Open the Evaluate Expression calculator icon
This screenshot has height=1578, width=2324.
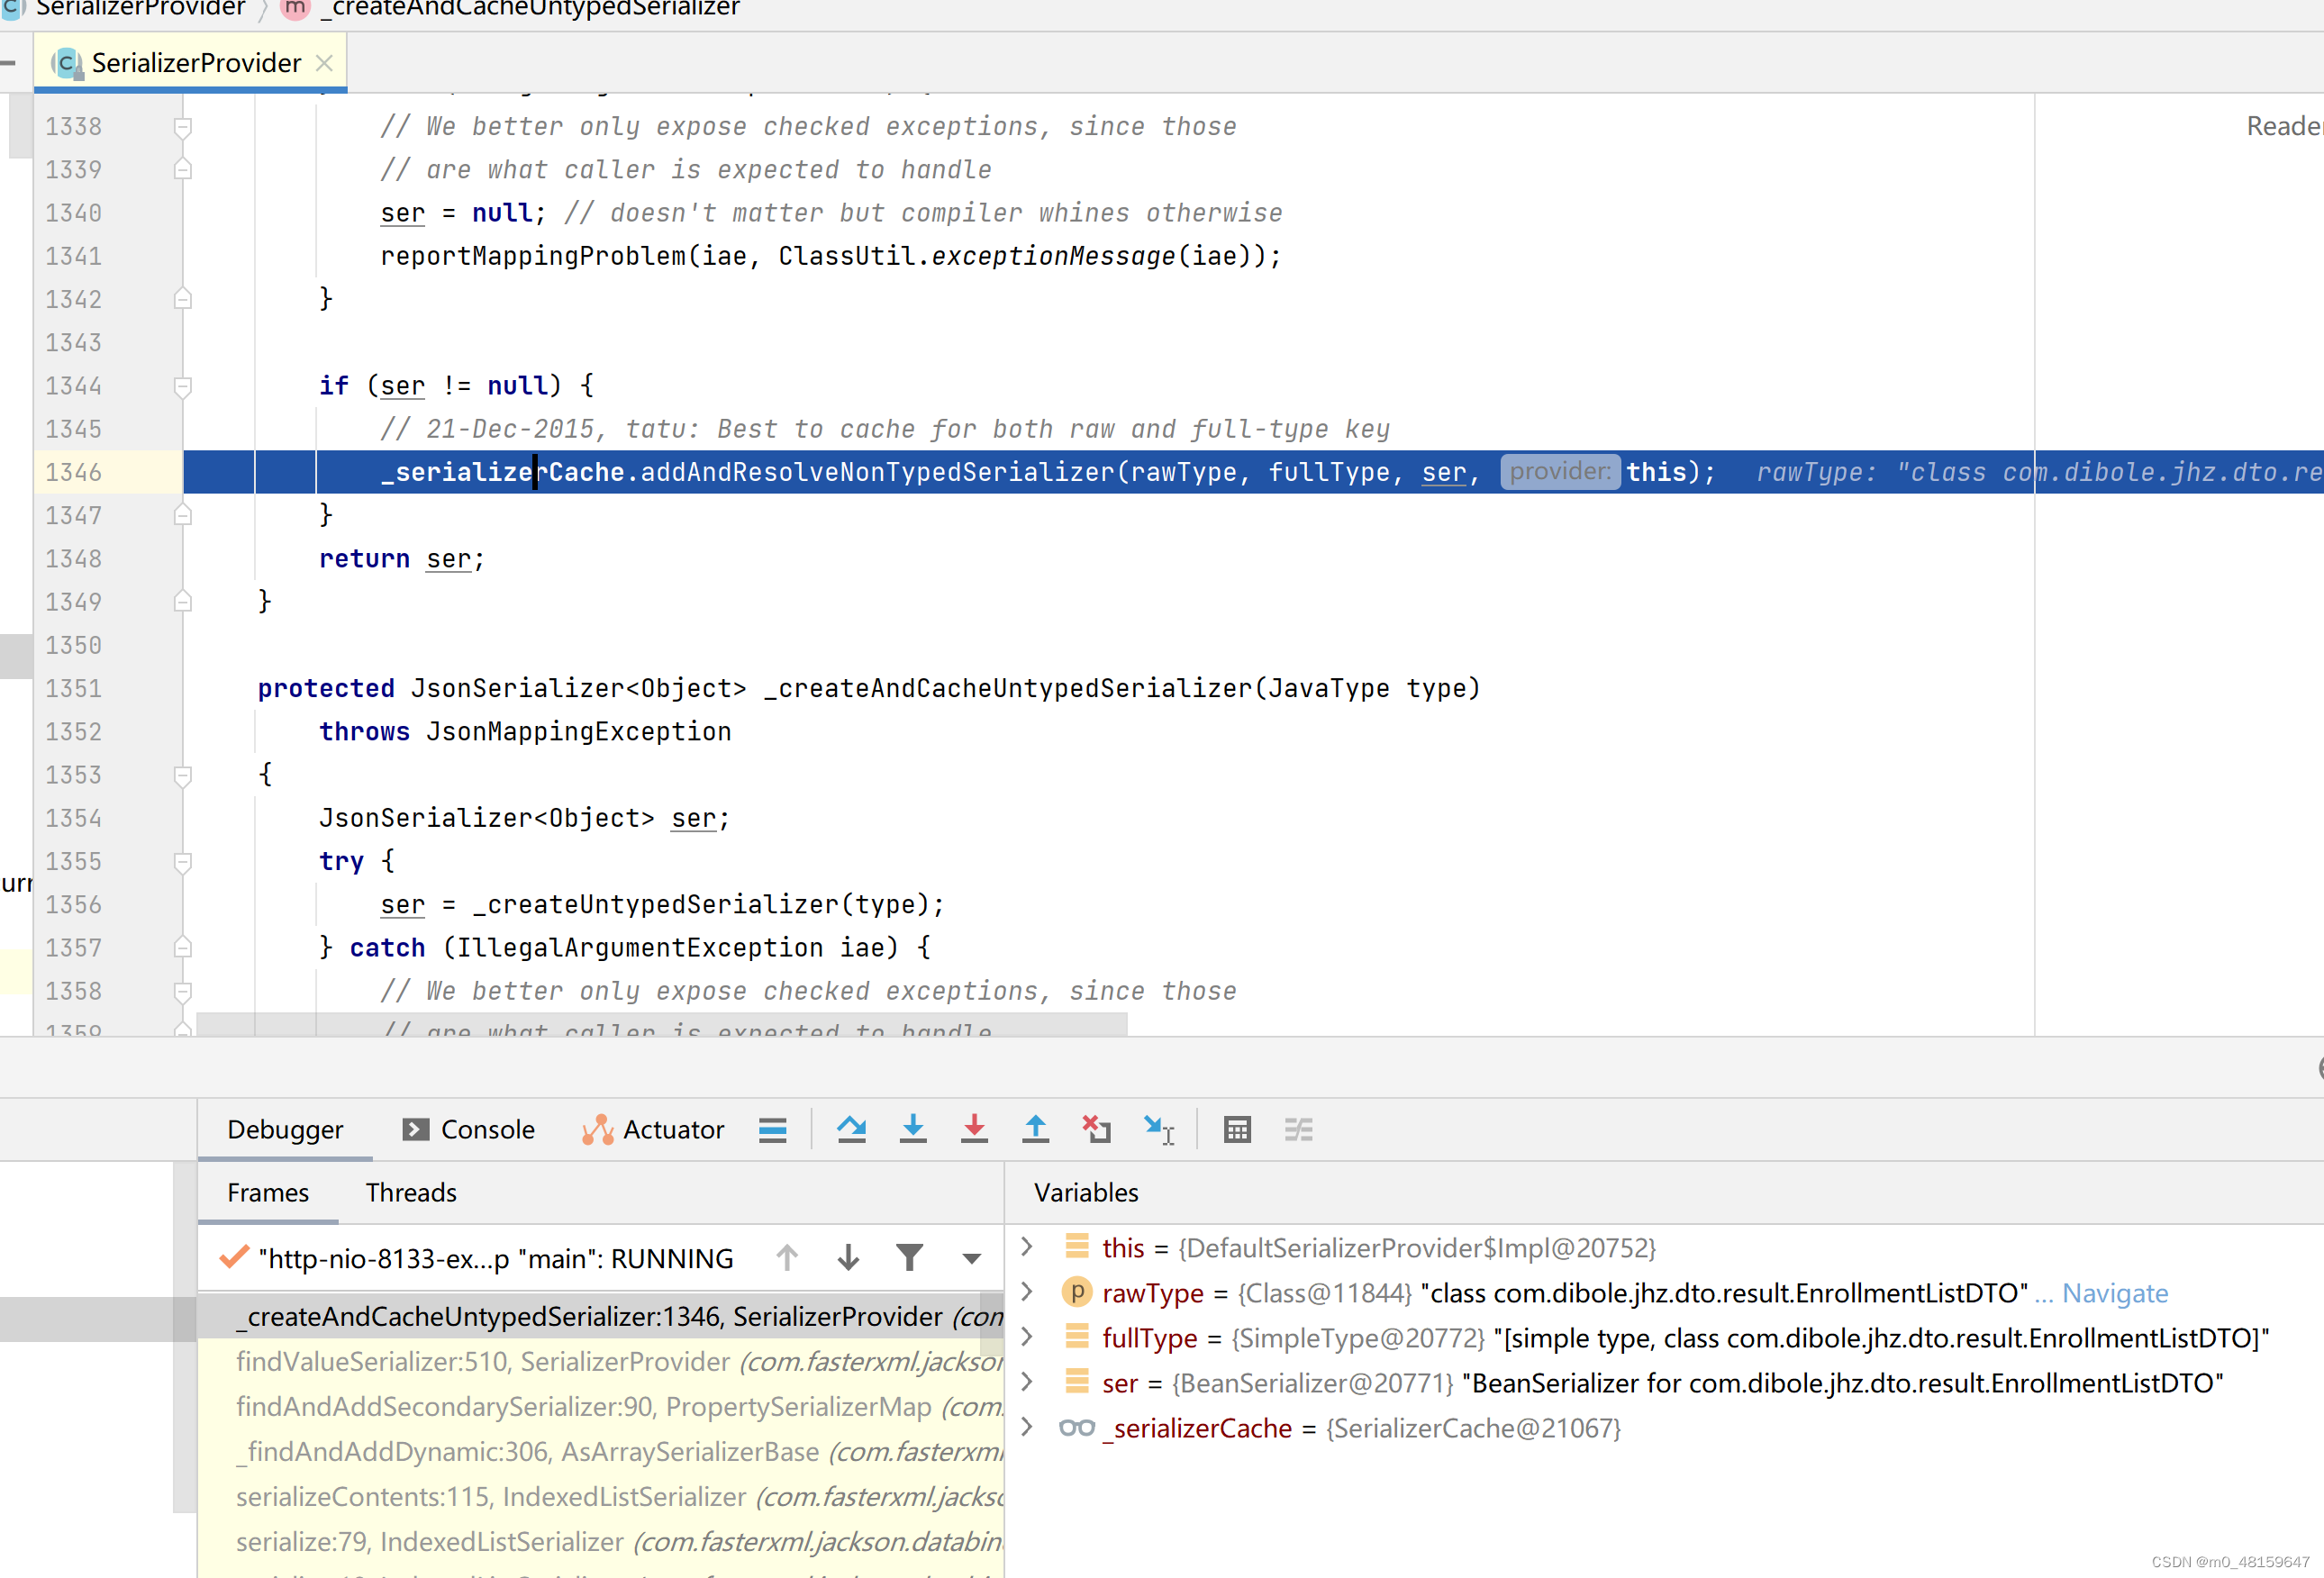(x=1237, y=1129)
